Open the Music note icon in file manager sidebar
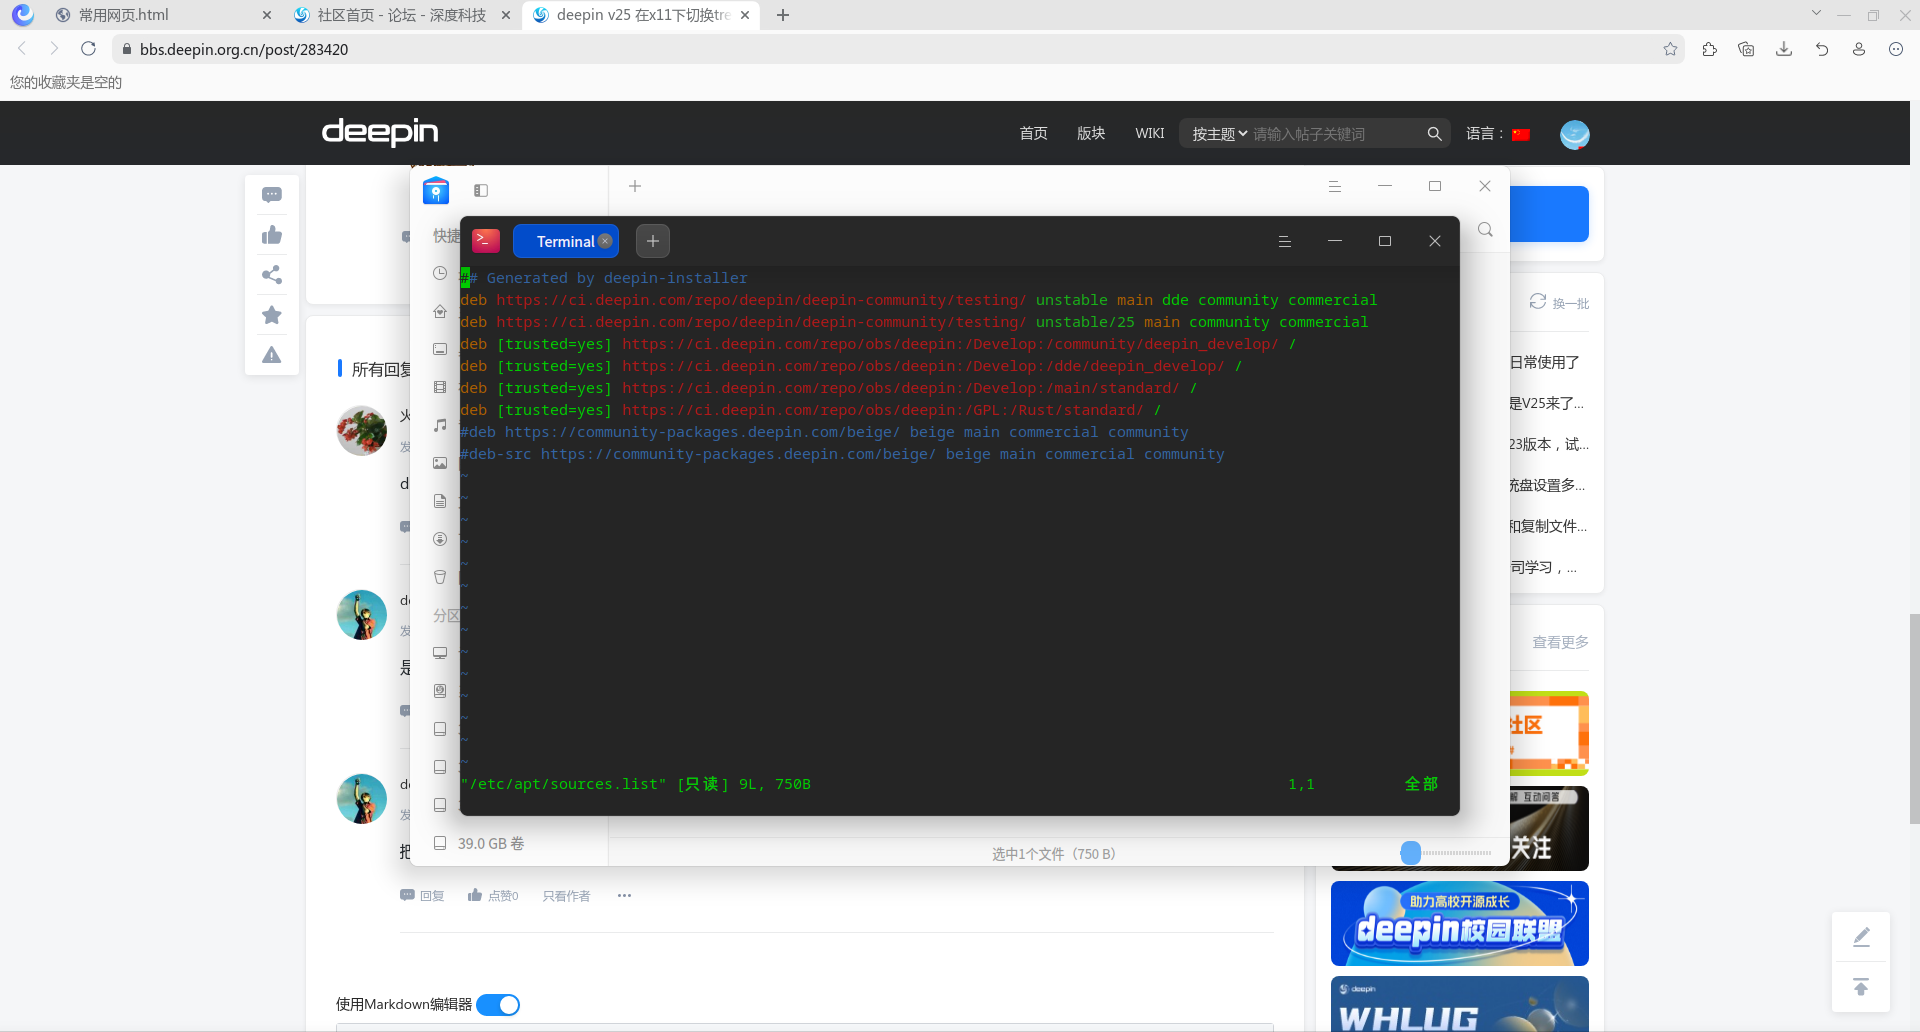 point(440,425)
